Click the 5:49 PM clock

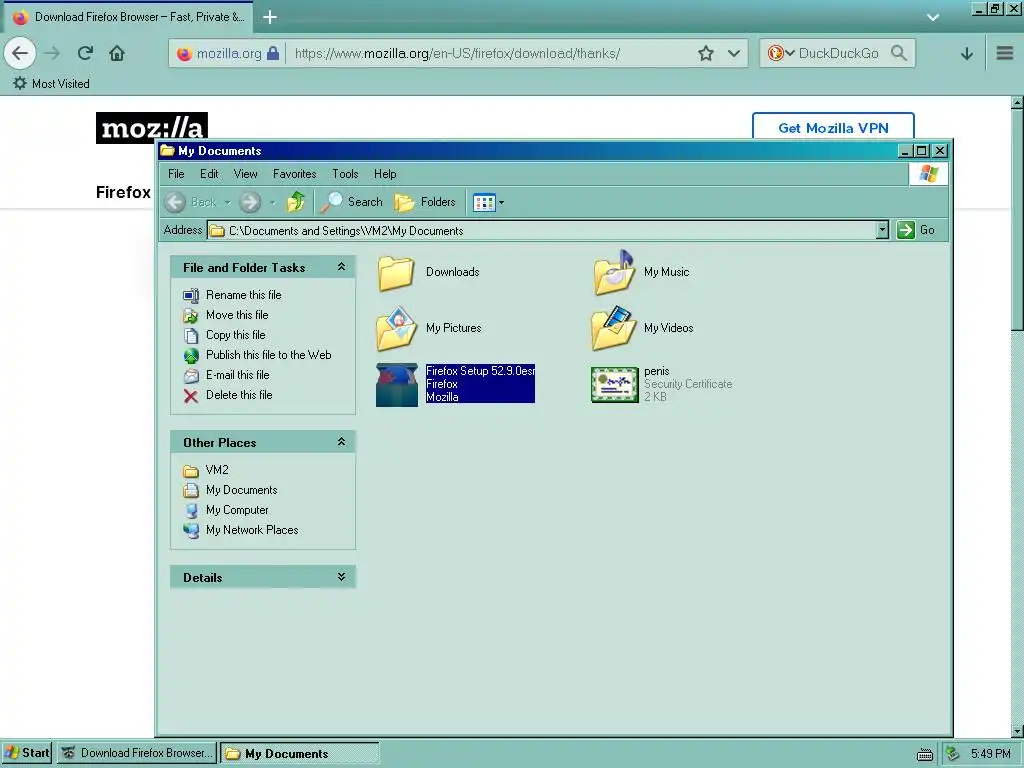click(991, 754)
